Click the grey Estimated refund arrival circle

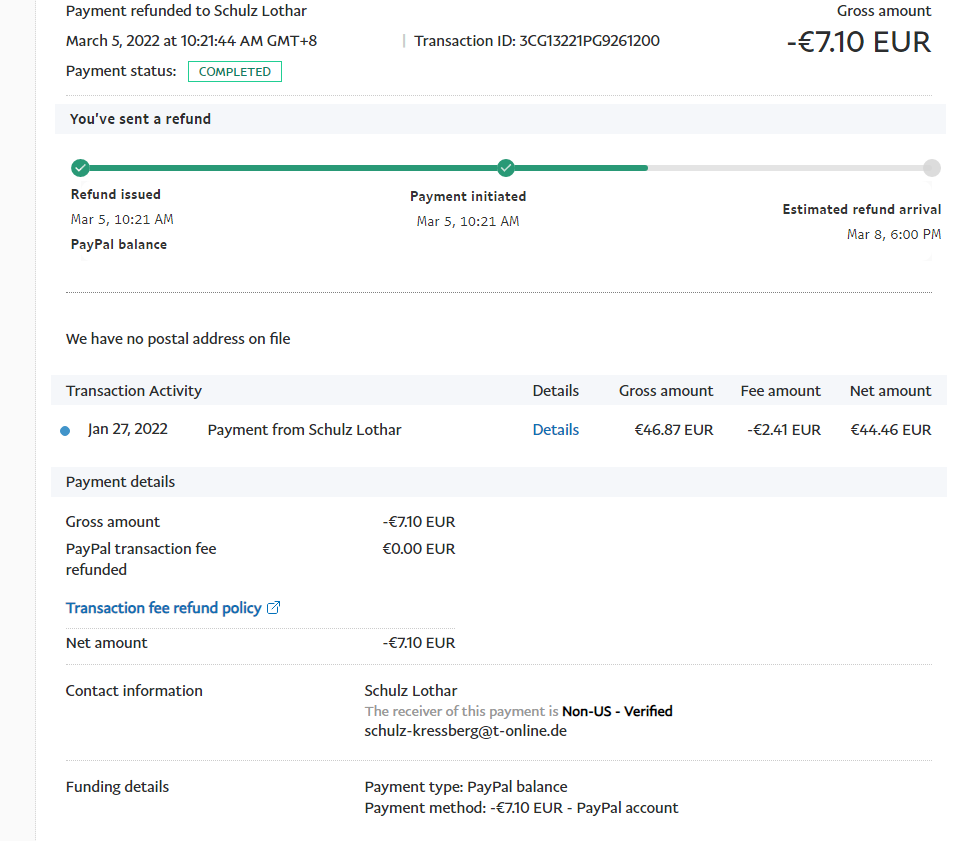pyautogui.click(x=931, y=168)
